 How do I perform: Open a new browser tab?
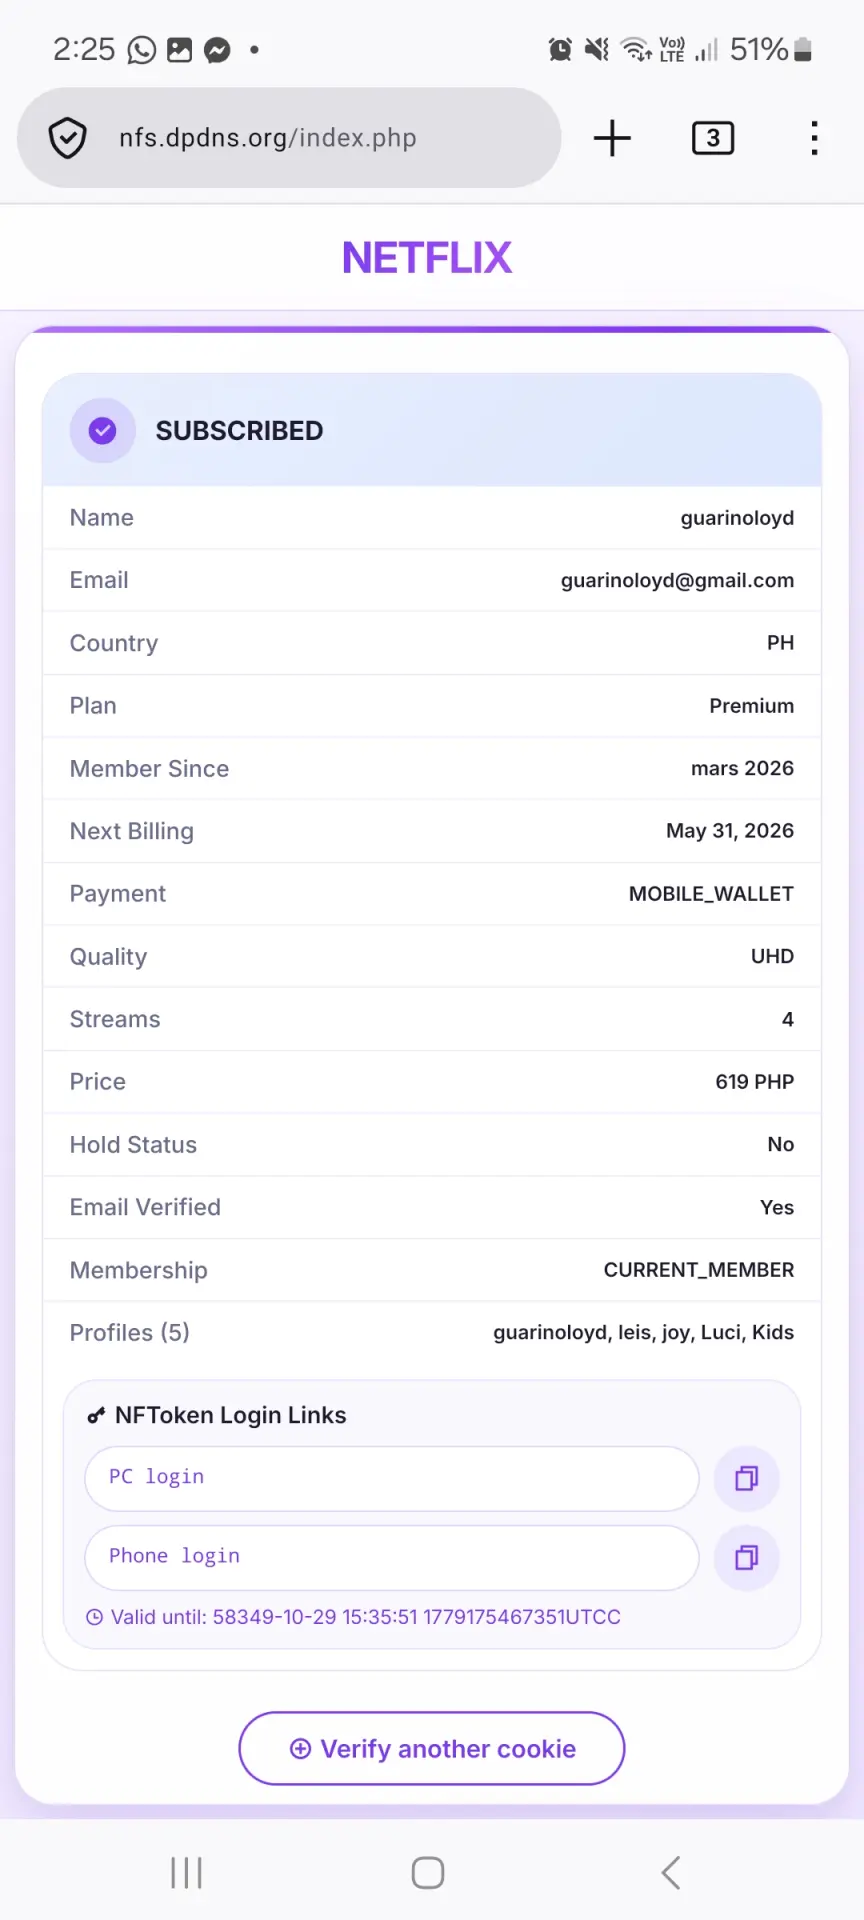pos(612,138)
